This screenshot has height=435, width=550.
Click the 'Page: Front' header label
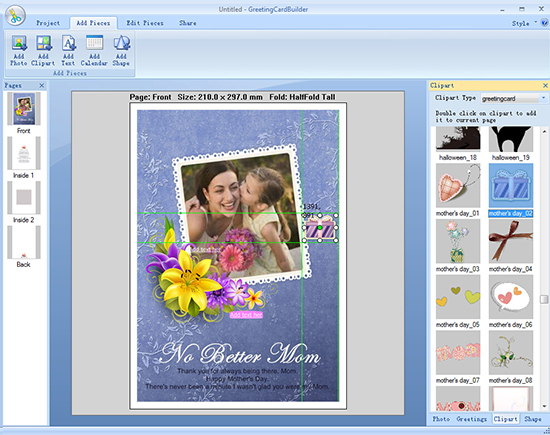[x=150, y=97]
